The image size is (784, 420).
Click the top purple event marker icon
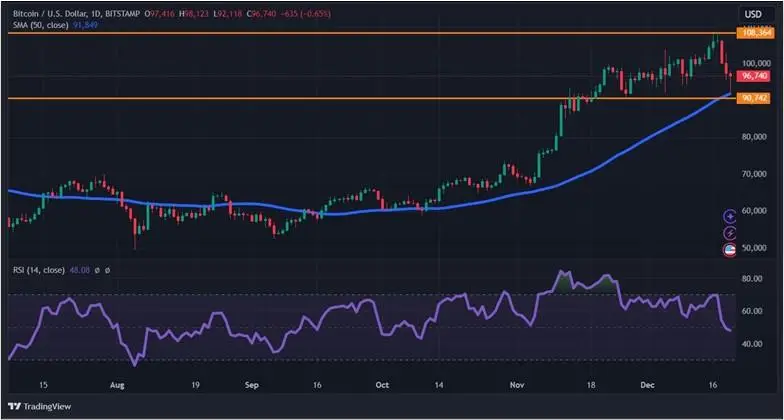(x=730, y=215)
